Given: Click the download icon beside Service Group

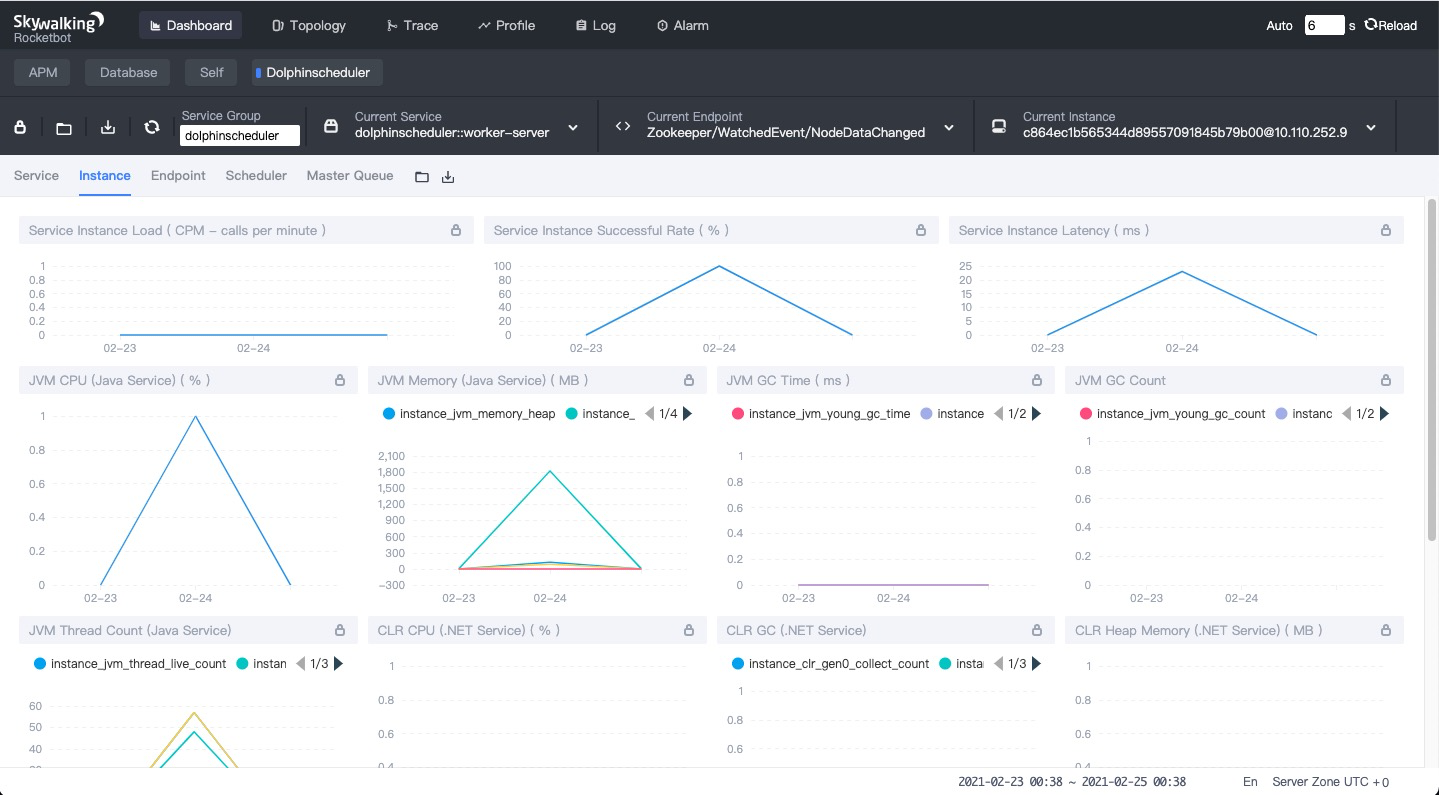Looking at the screenshot, I should (108, 127).
